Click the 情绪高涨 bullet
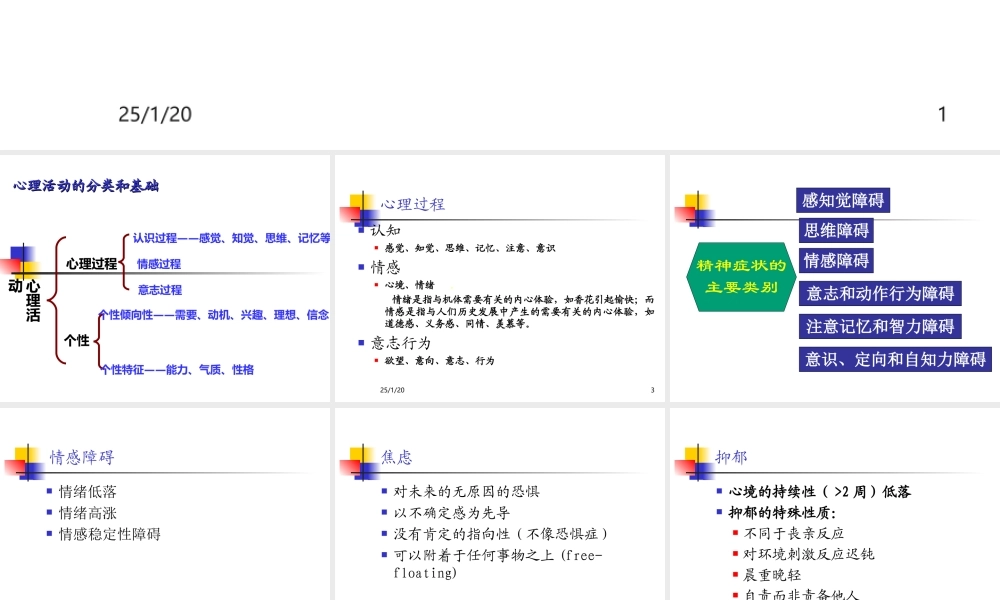The height and width of the screenshot is (600, 1000). (88, 513)
